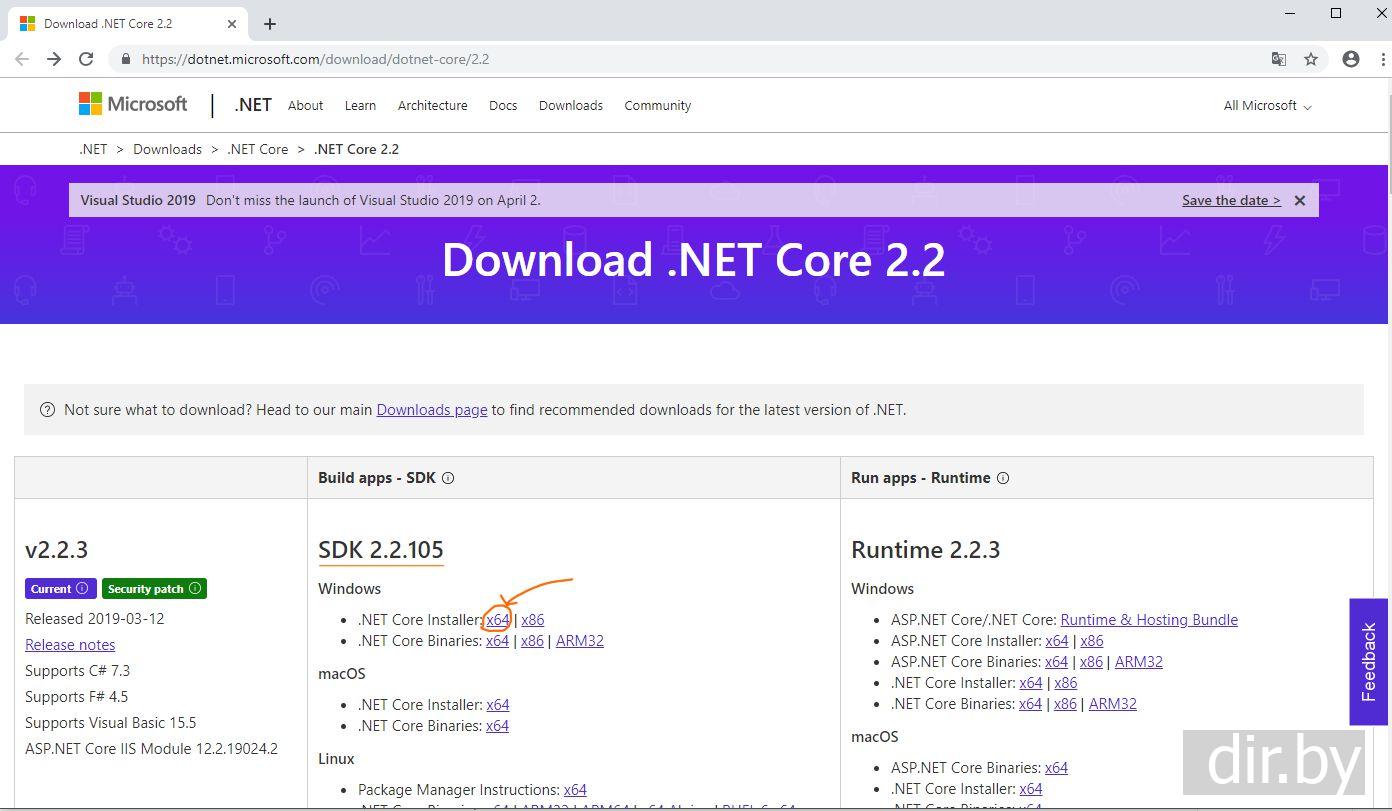Click the Security patch badge

pos(154,588)
